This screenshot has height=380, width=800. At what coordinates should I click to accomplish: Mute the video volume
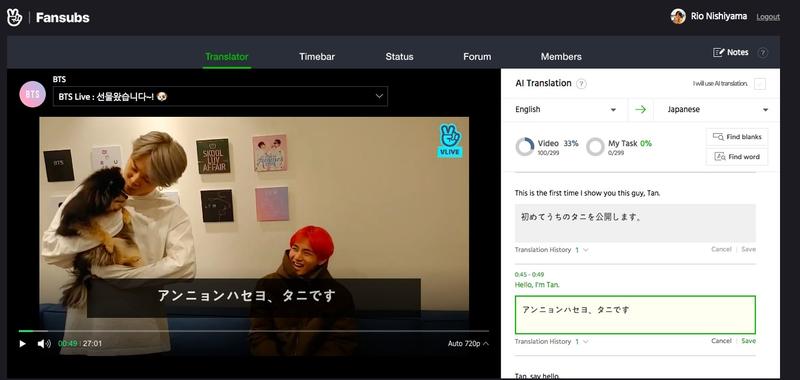(x=44, y=344)
